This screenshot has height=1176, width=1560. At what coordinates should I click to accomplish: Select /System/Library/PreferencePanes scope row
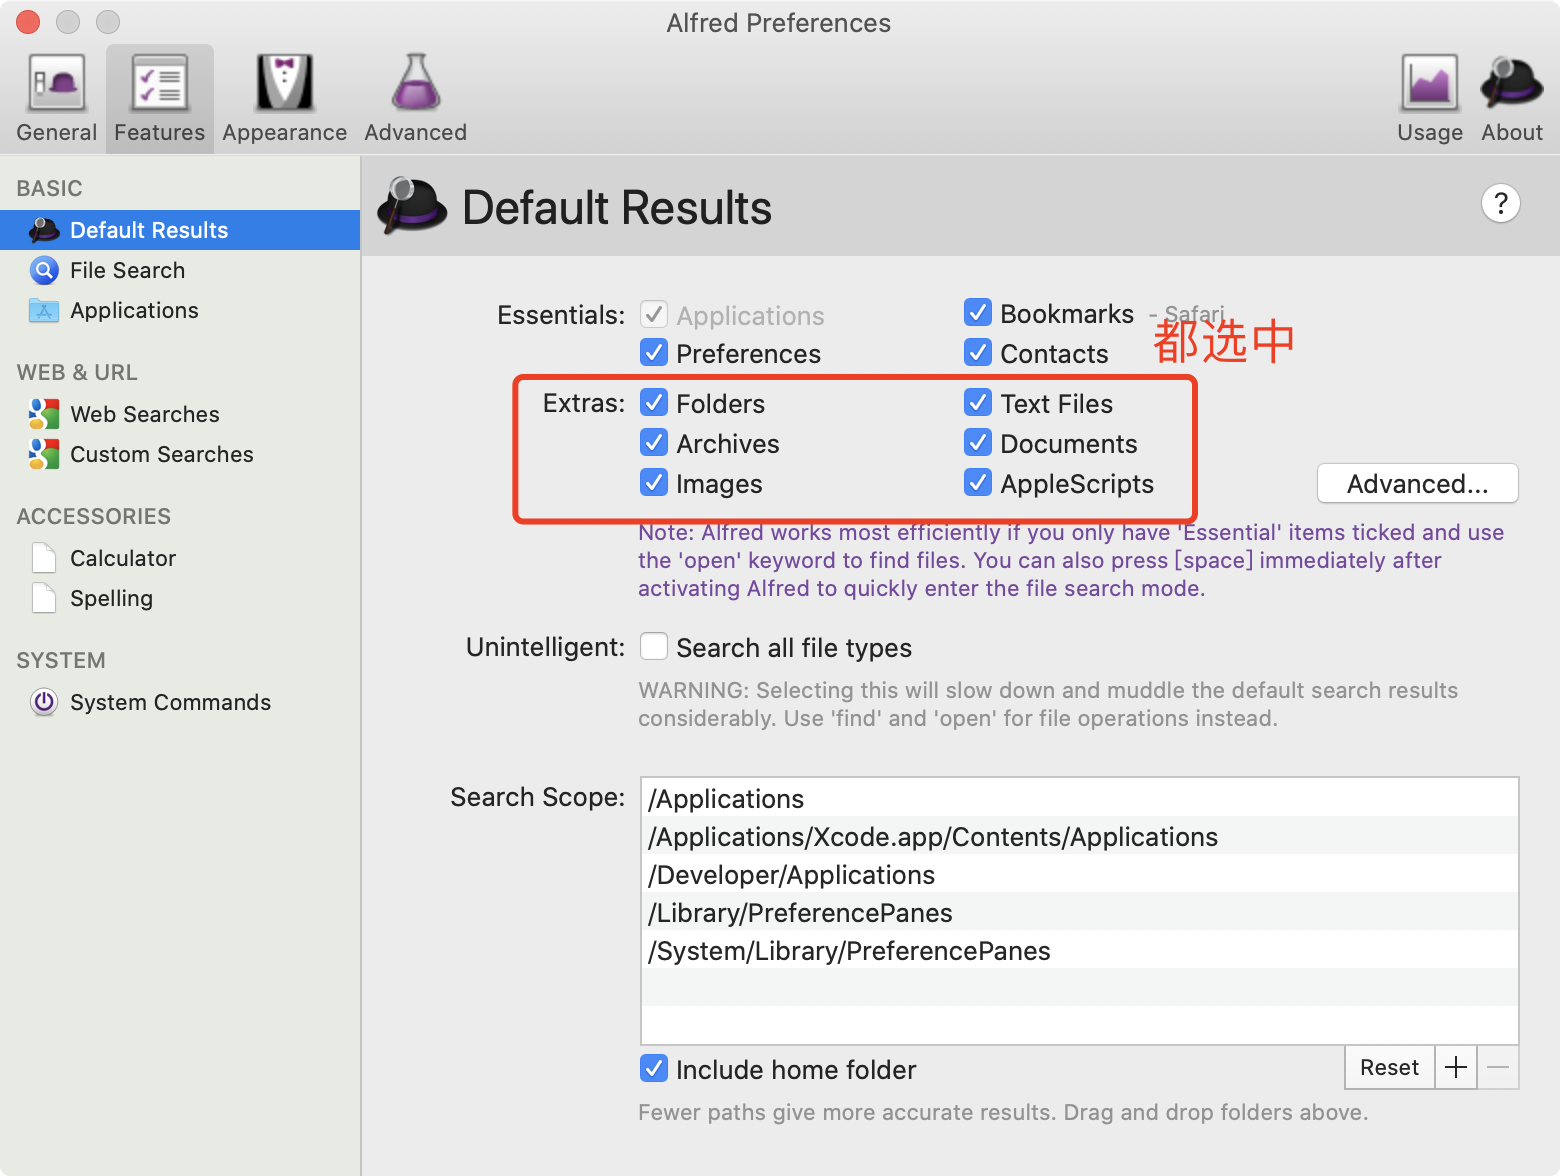point(1080,950)
